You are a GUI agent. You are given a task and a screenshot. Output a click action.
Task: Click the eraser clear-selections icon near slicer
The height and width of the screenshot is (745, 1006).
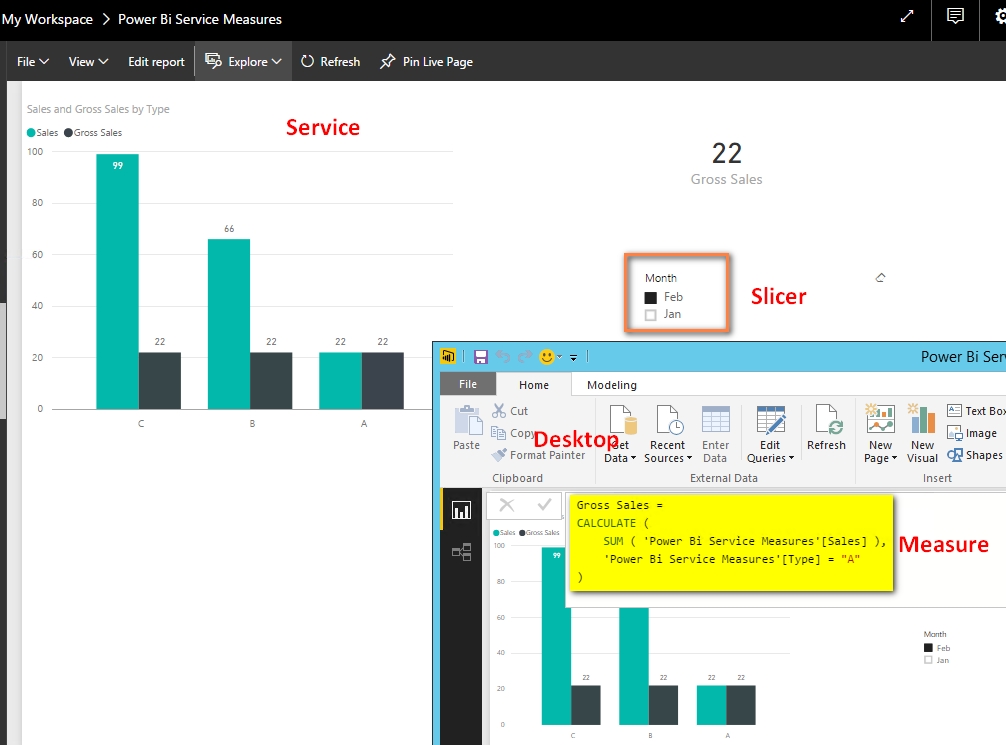(880, 277)
